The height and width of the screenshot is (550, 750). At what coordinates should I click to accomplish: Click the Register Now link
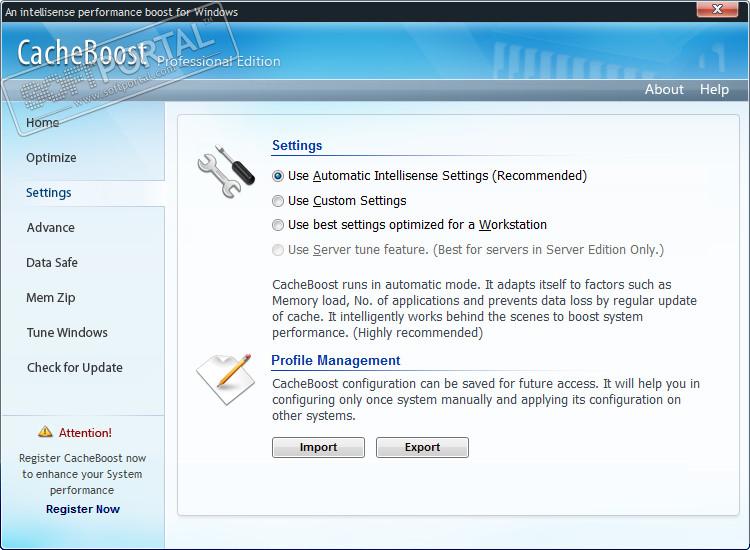pos(83,509)
